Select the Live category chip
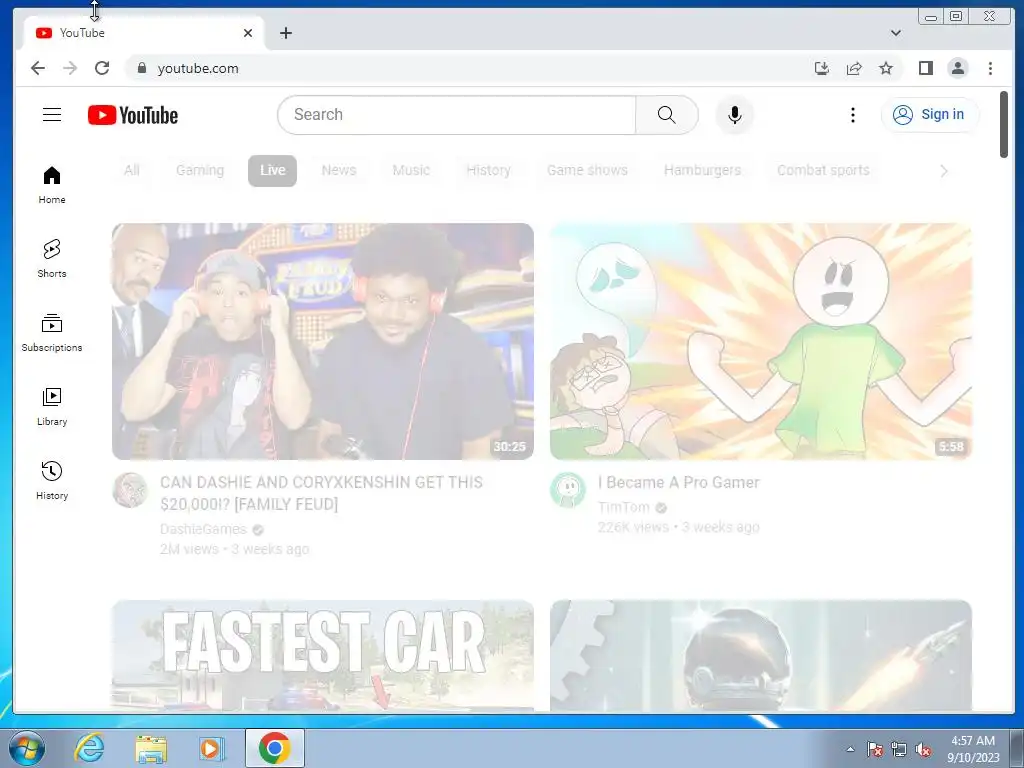Screen dimensions: 1024x768 (272, 170)
